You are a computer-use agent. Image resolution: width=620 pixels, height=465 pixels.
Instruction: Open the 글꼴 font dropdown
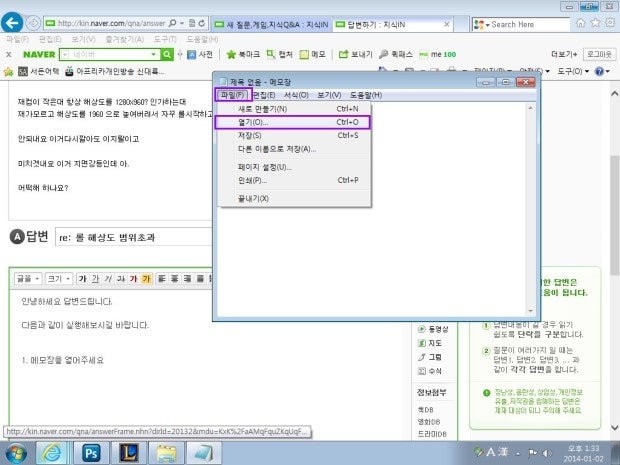[x=28, y=278]
